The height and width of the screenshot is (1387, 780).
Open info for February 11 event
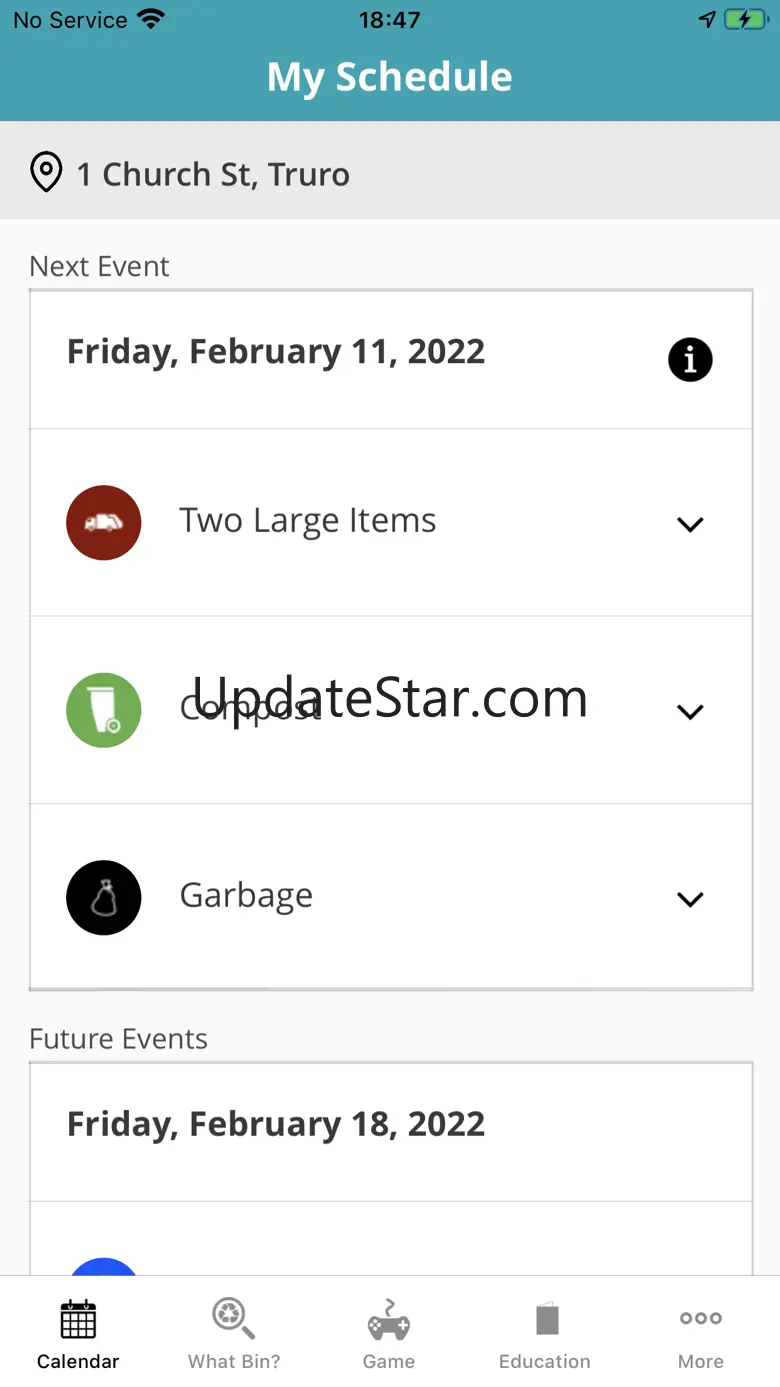[x=690, y=360]
